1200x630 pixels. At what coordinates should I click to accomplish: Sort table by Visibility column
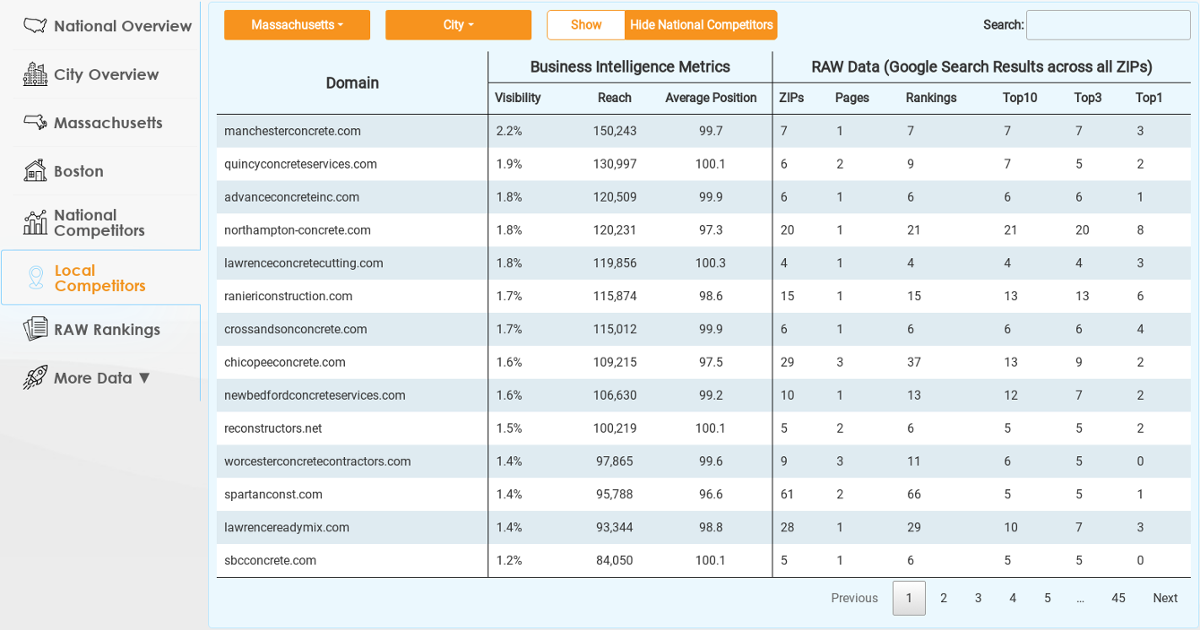518,98
